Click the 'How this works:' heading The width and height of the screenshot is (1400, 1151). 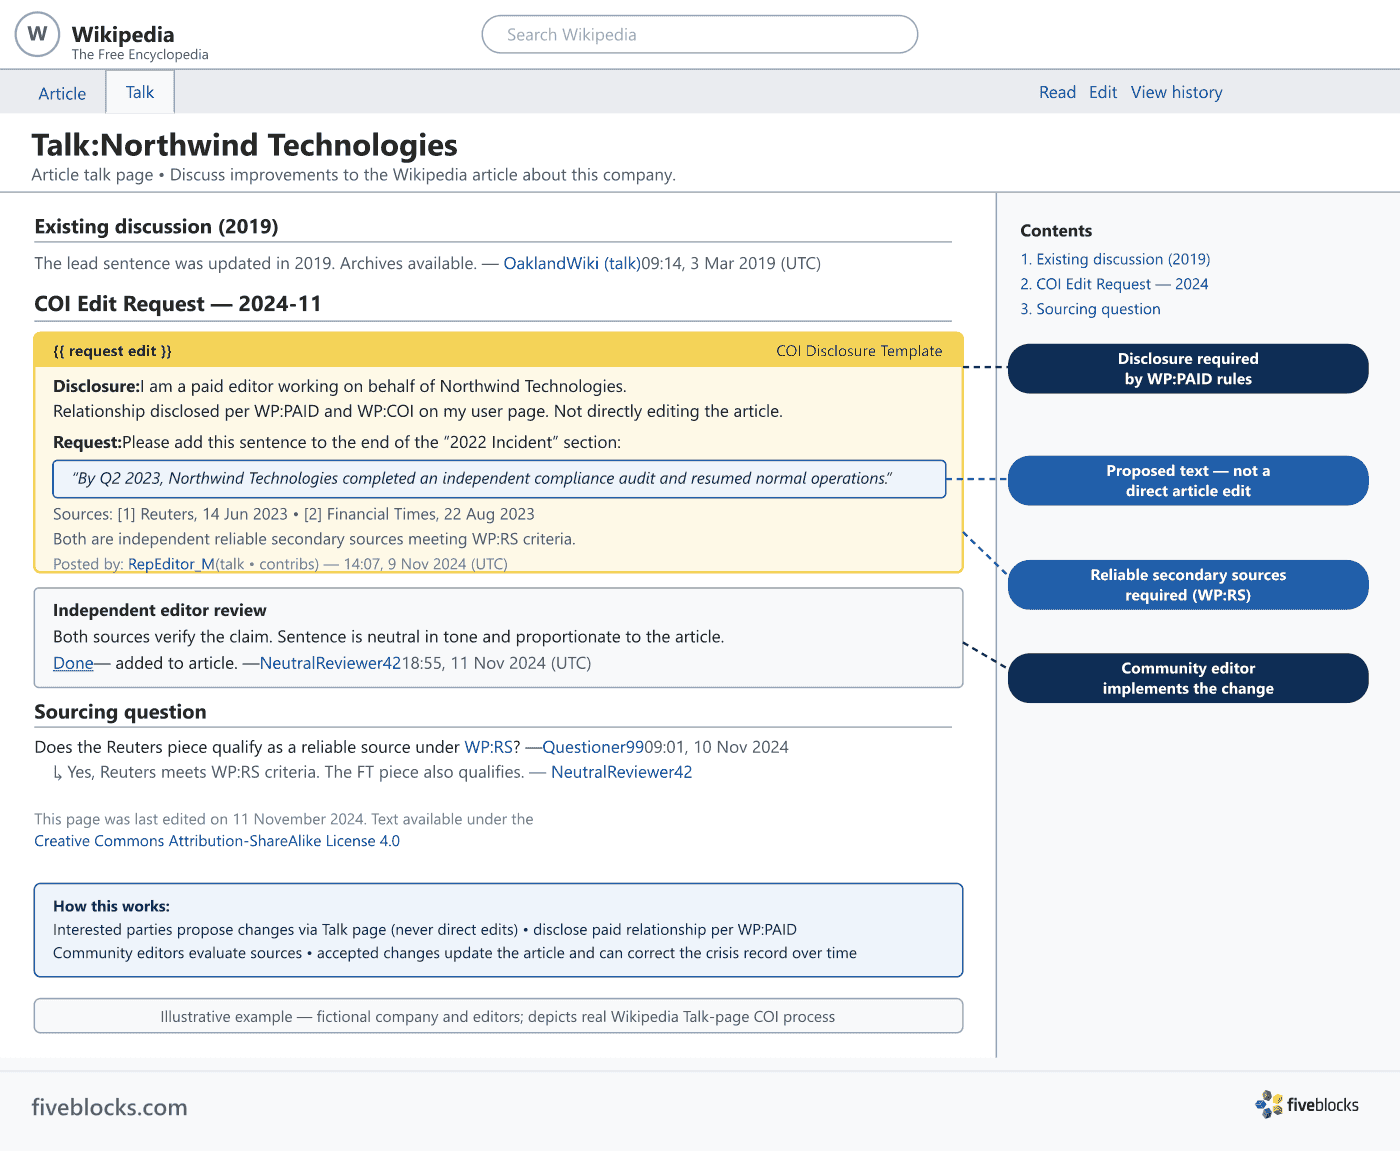111,906
